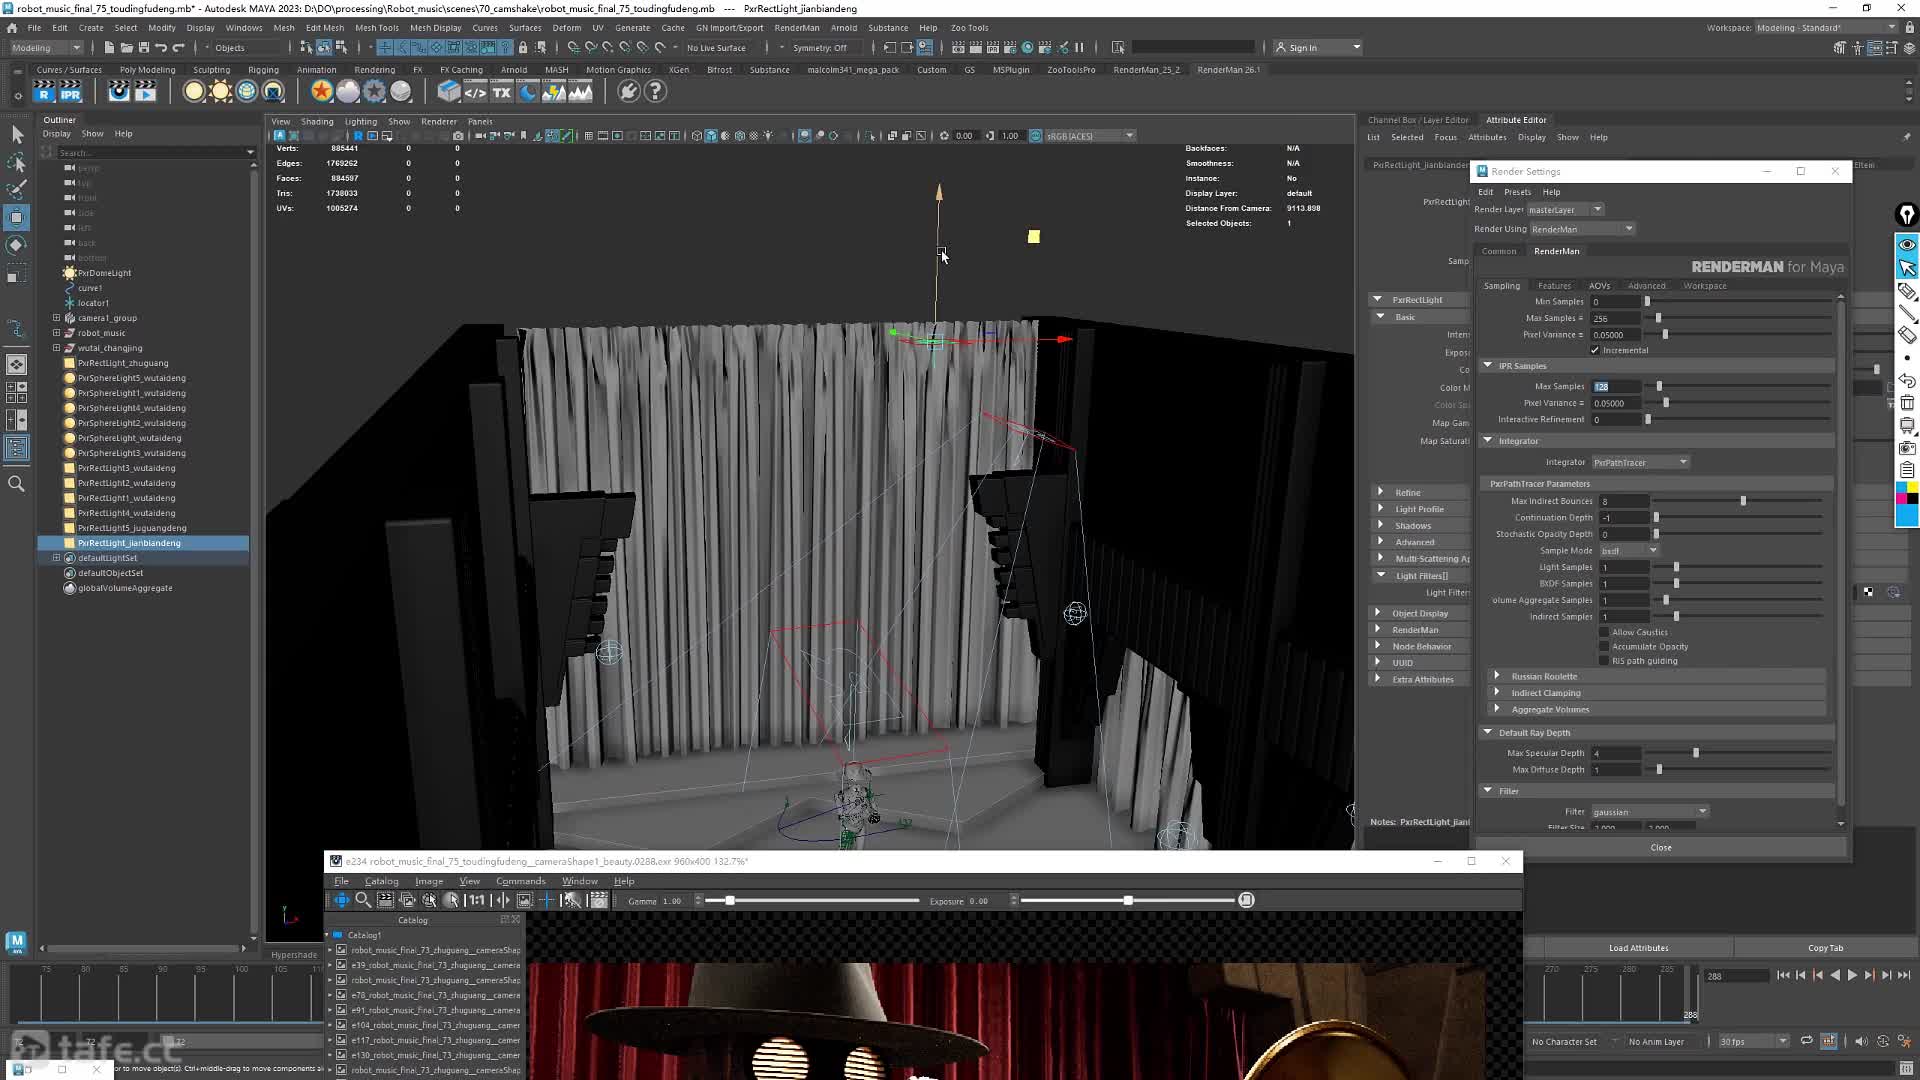The image size is (1920, 1080).
Task: Open the Render Layer masterLayer dropdown
Action: [x=1565, y=209]
